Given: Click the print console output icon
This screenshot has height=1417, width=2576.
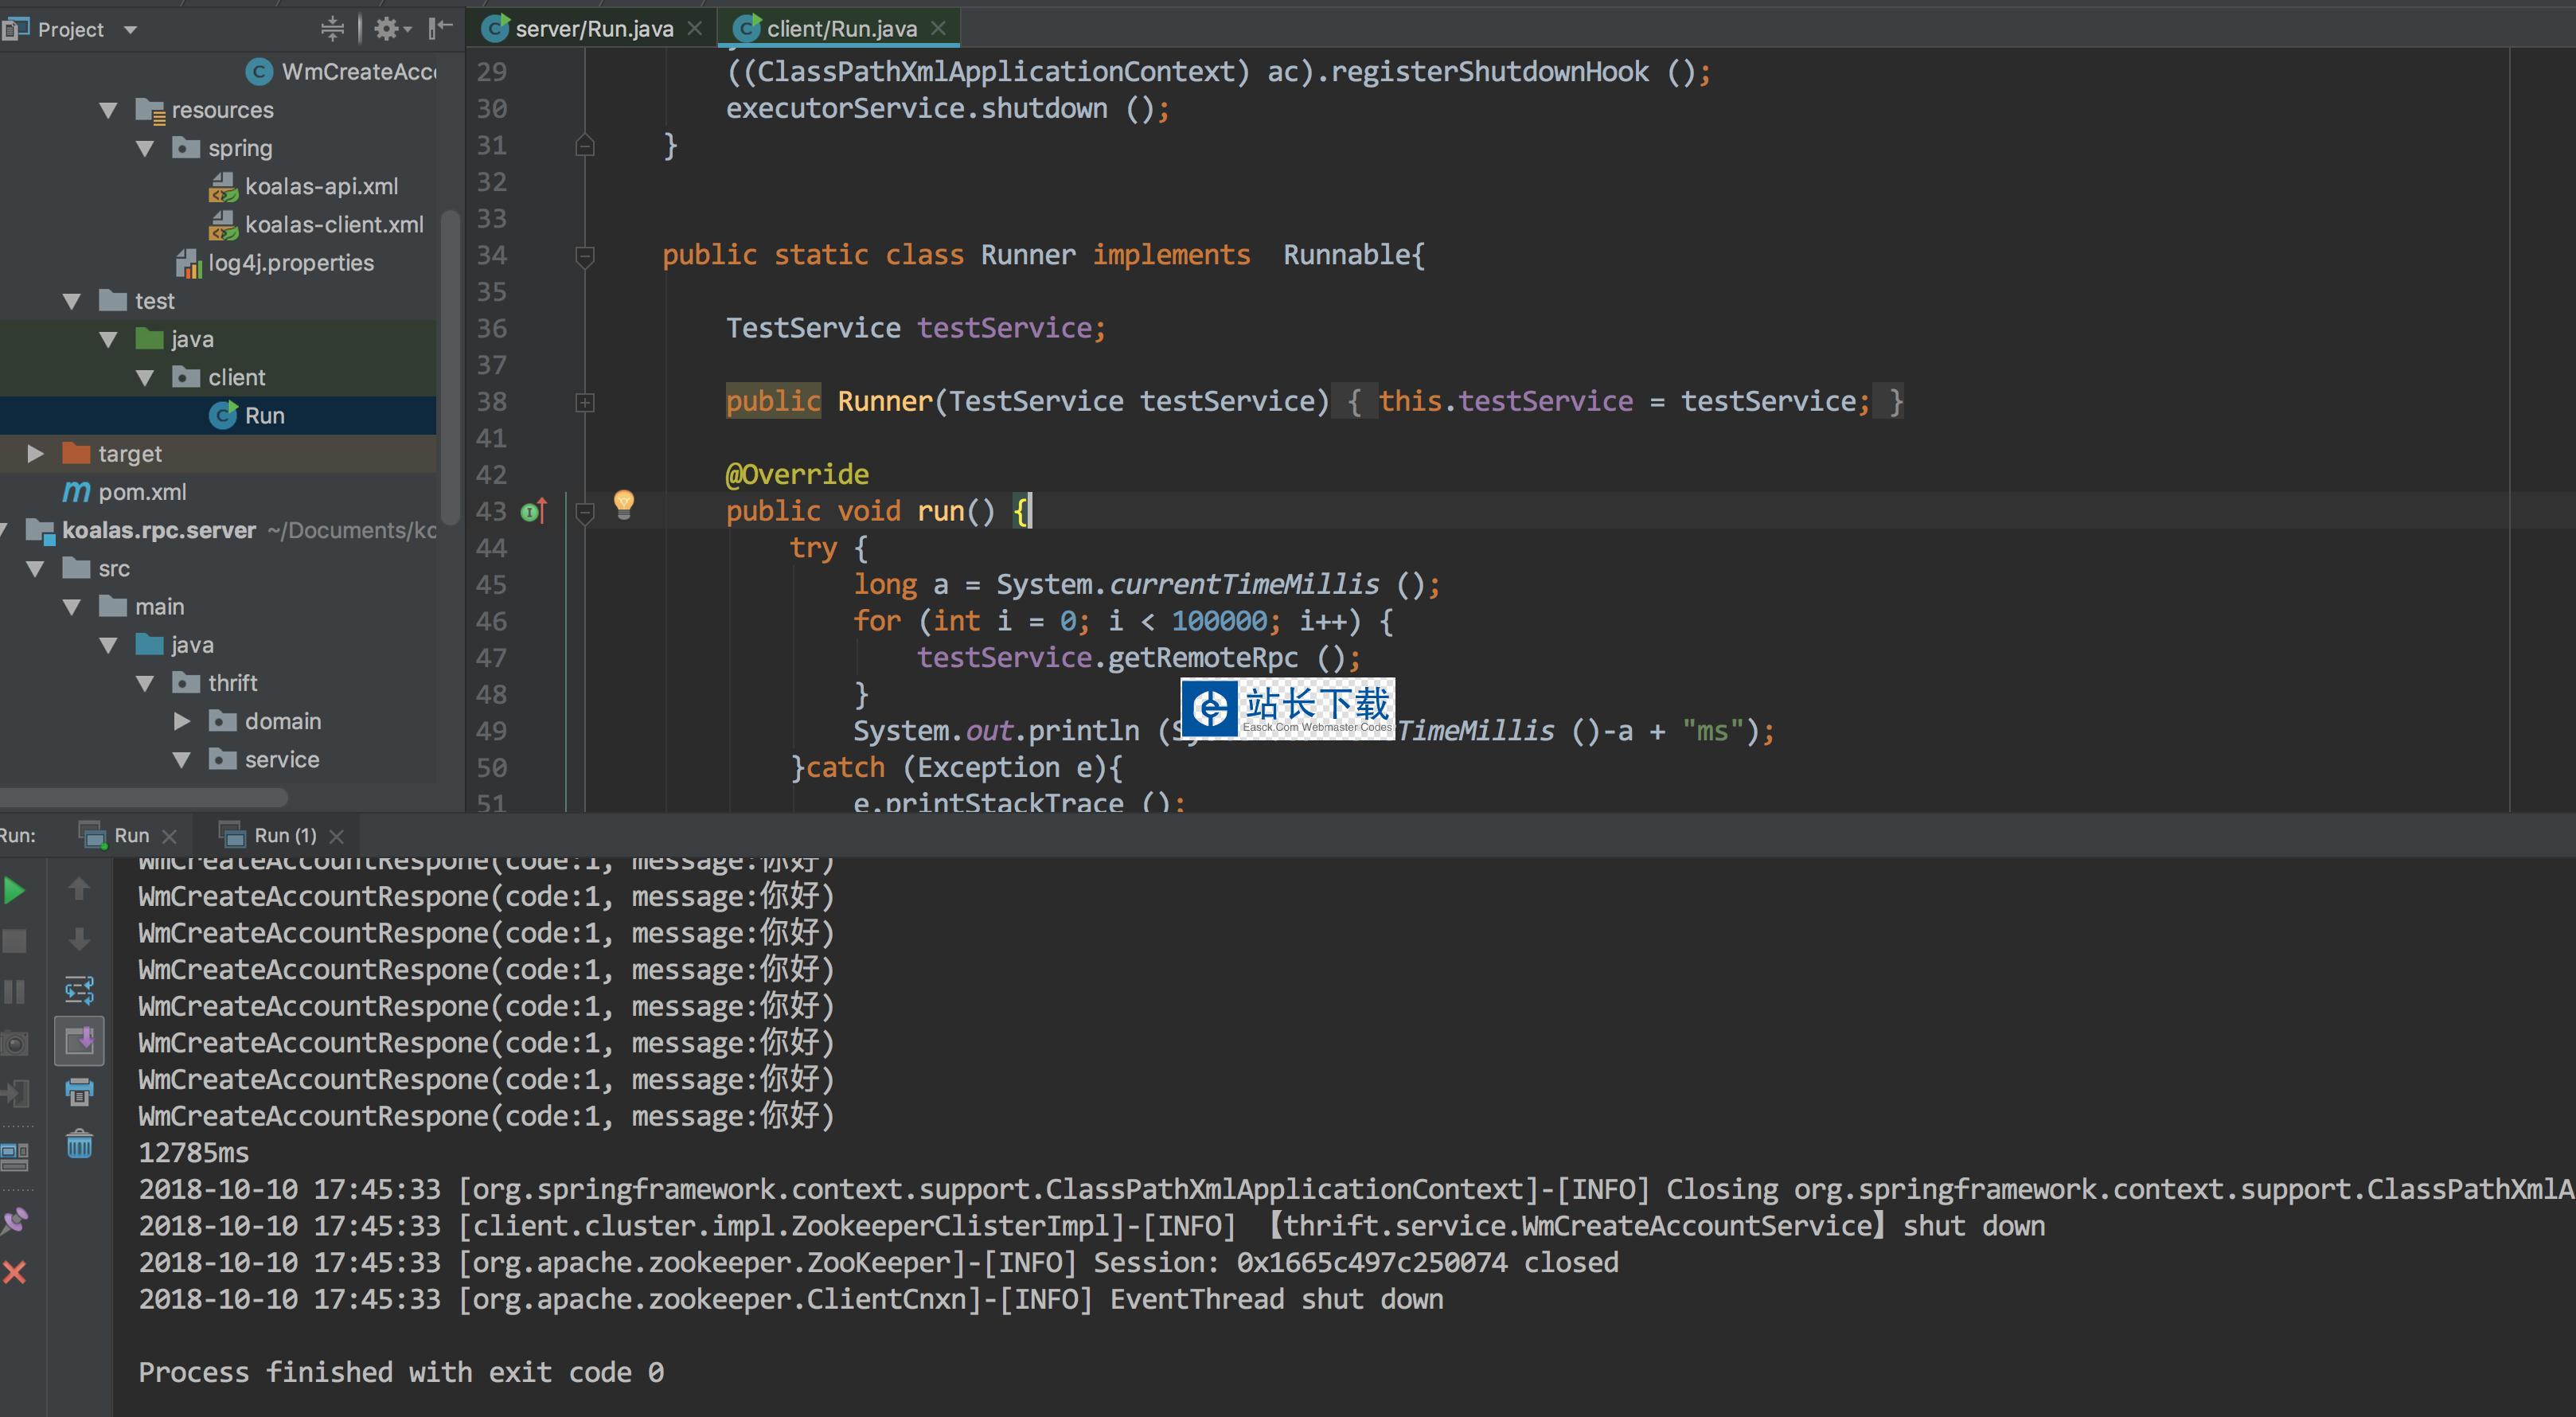Looking at the screenshot, I should tap(79, 1092).
